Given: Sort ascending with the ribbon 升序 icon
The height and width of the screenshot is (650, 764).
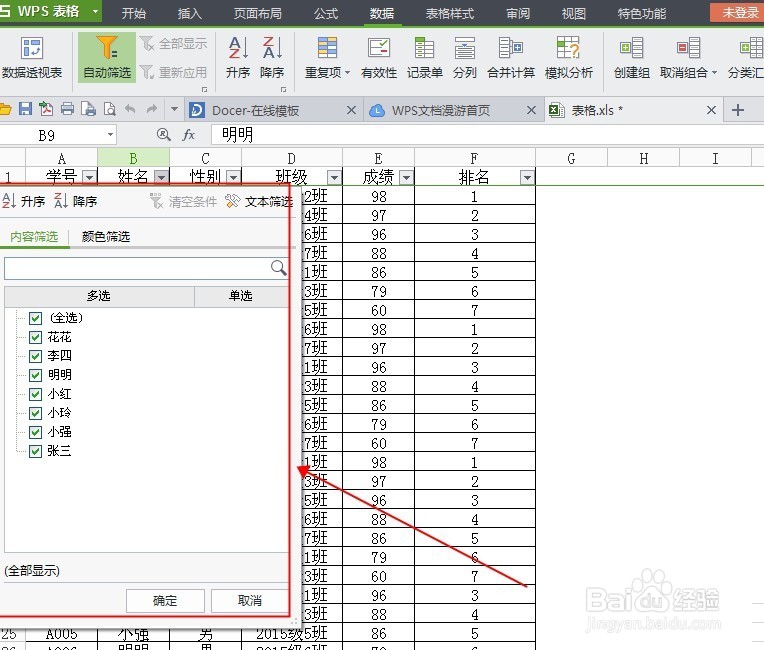Looking at the screenshot, I should pyautogui.click(x=238, y=57).
